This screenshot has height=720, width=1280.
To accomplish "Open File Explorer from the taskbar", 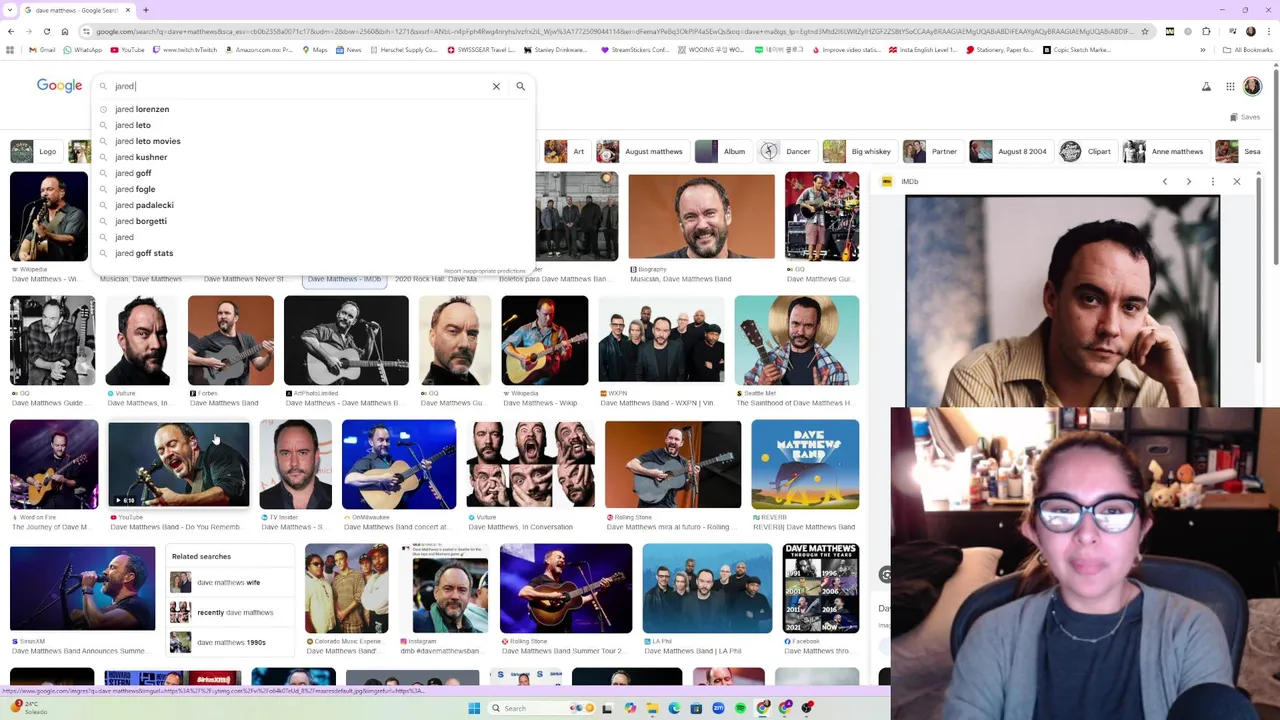I will pyautogui.click(x=652, y=708).
